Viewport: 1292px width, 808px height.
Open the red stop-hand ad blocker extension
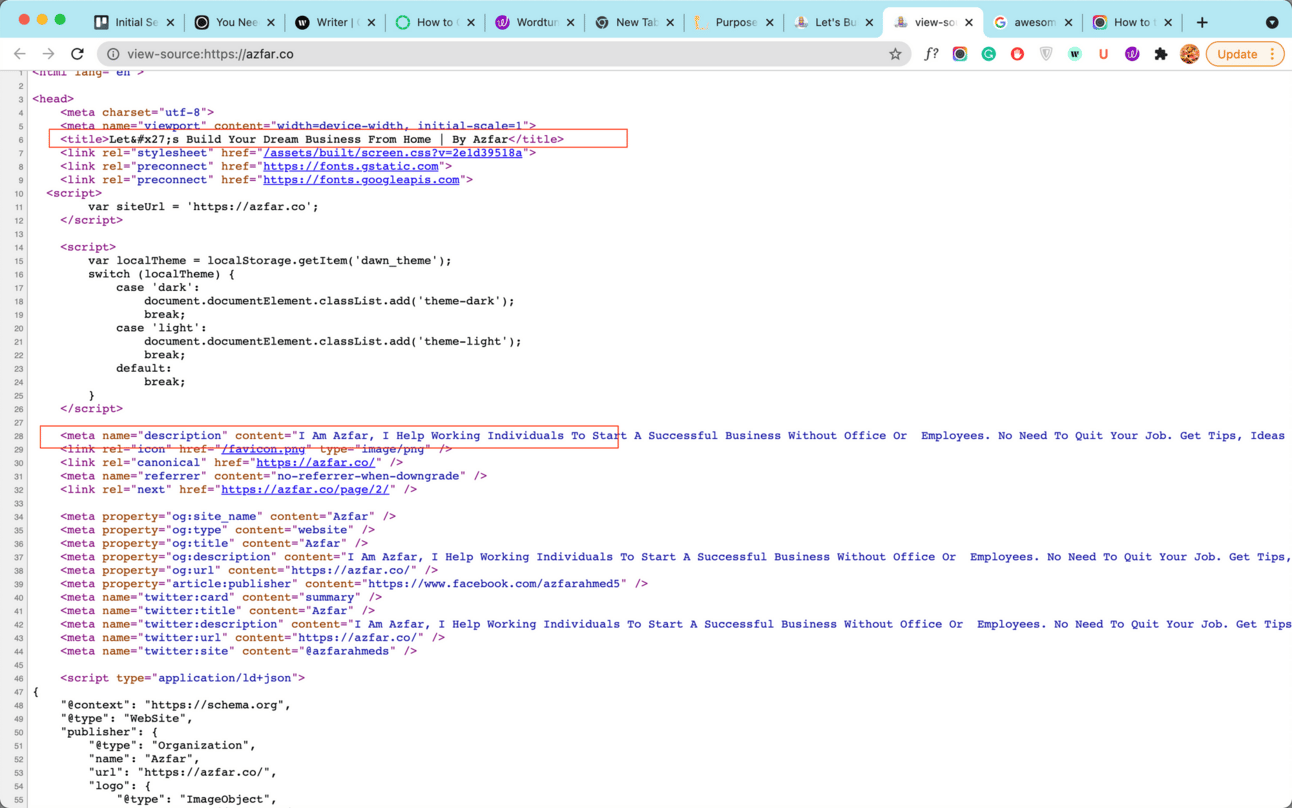click(x=1017, y=54)
